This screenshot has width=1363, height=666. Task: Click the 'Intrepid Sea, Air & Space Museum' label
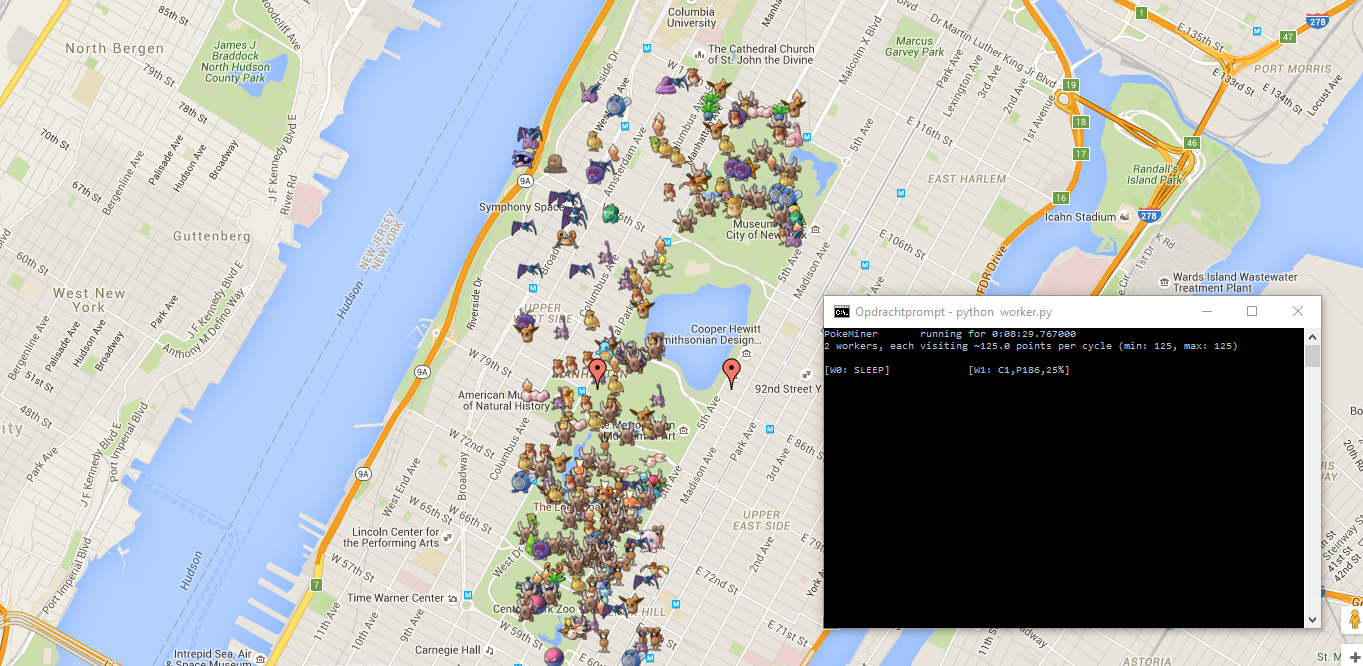click(x=211, y=657)
